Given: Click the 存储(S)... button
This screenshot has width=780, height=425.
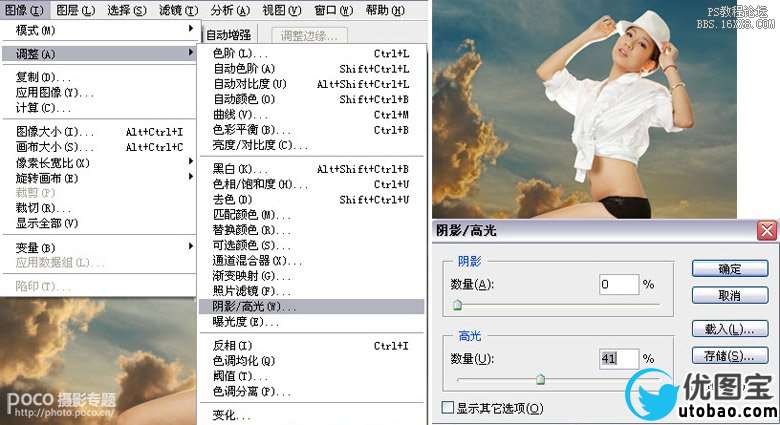Looking at the screenshot, I should tap(730, 356).
